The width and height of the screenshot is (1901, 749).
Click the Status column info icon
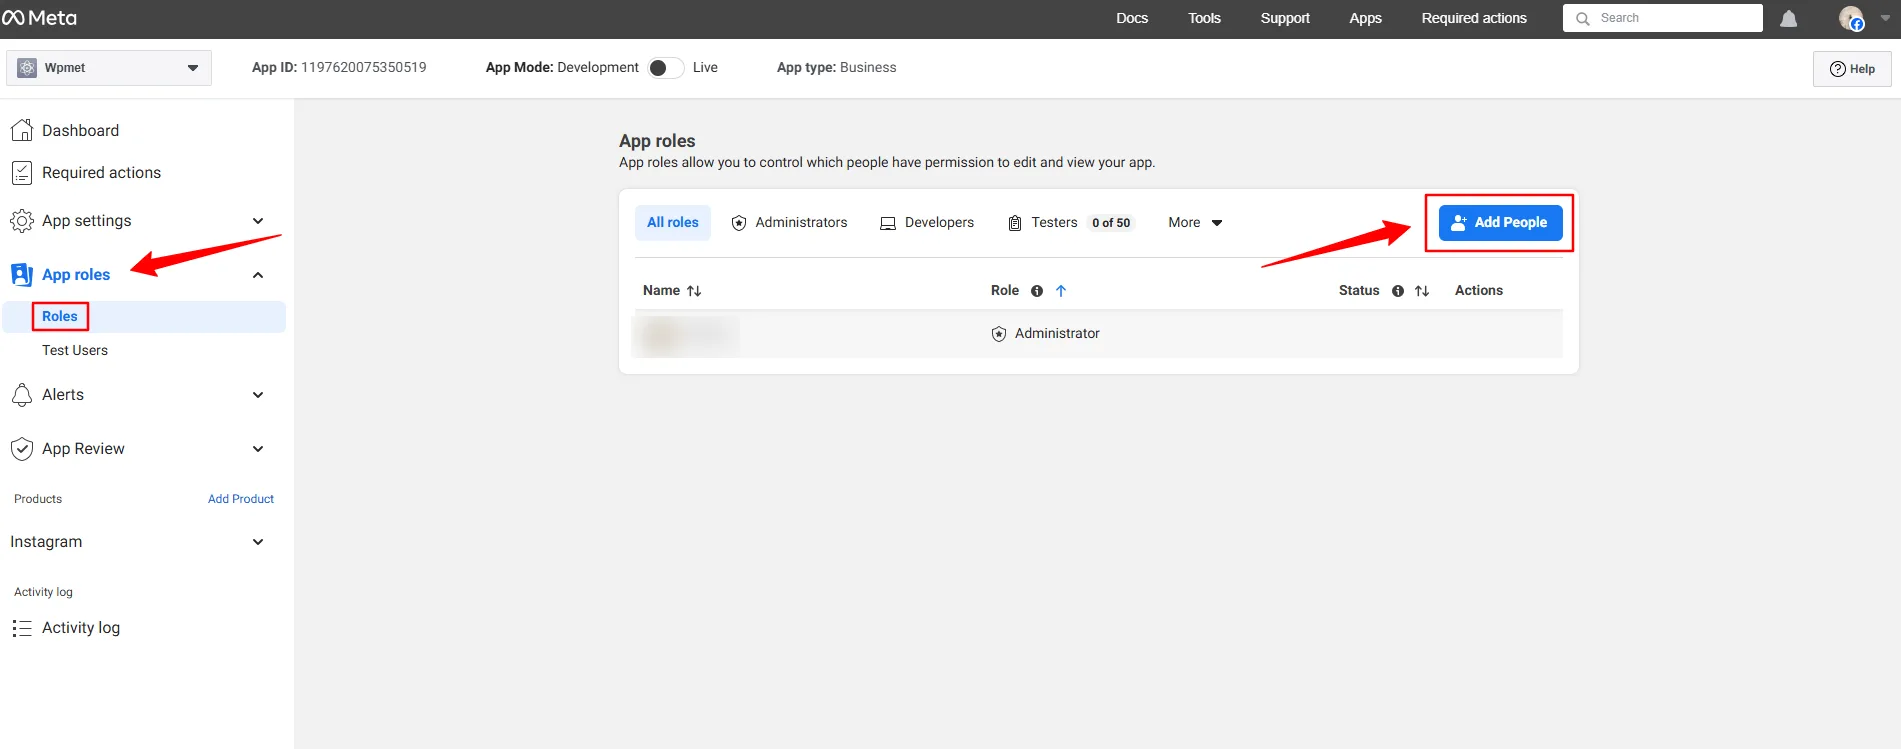[1398, 291]
